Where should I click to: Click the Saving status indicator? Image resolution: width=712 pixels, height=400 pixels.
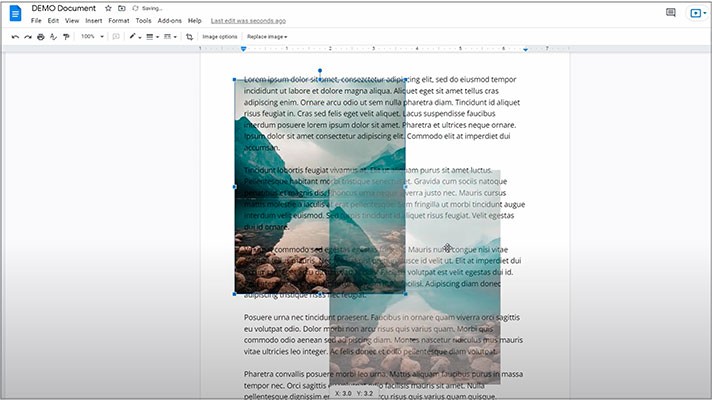[x=148, y=8]
